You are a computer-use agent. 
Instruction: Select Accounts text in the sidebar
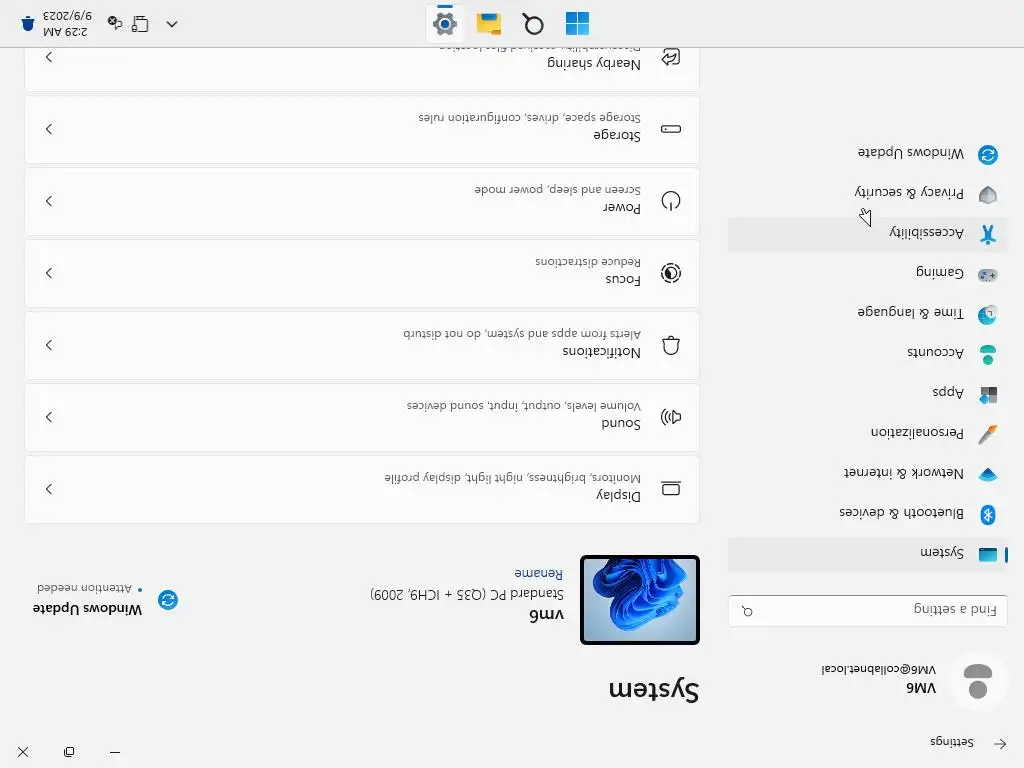(935, 352)
